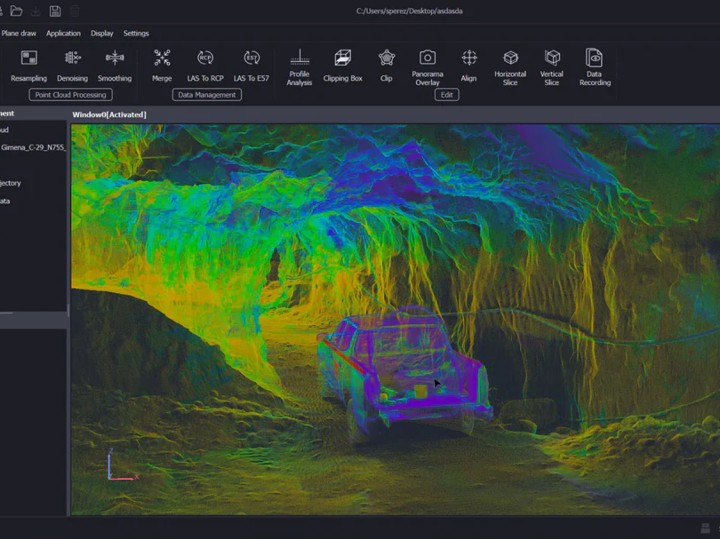Click the delete trash icon in title bar
This screenshot has height=540, width=720.
click(x=74, y=11)
